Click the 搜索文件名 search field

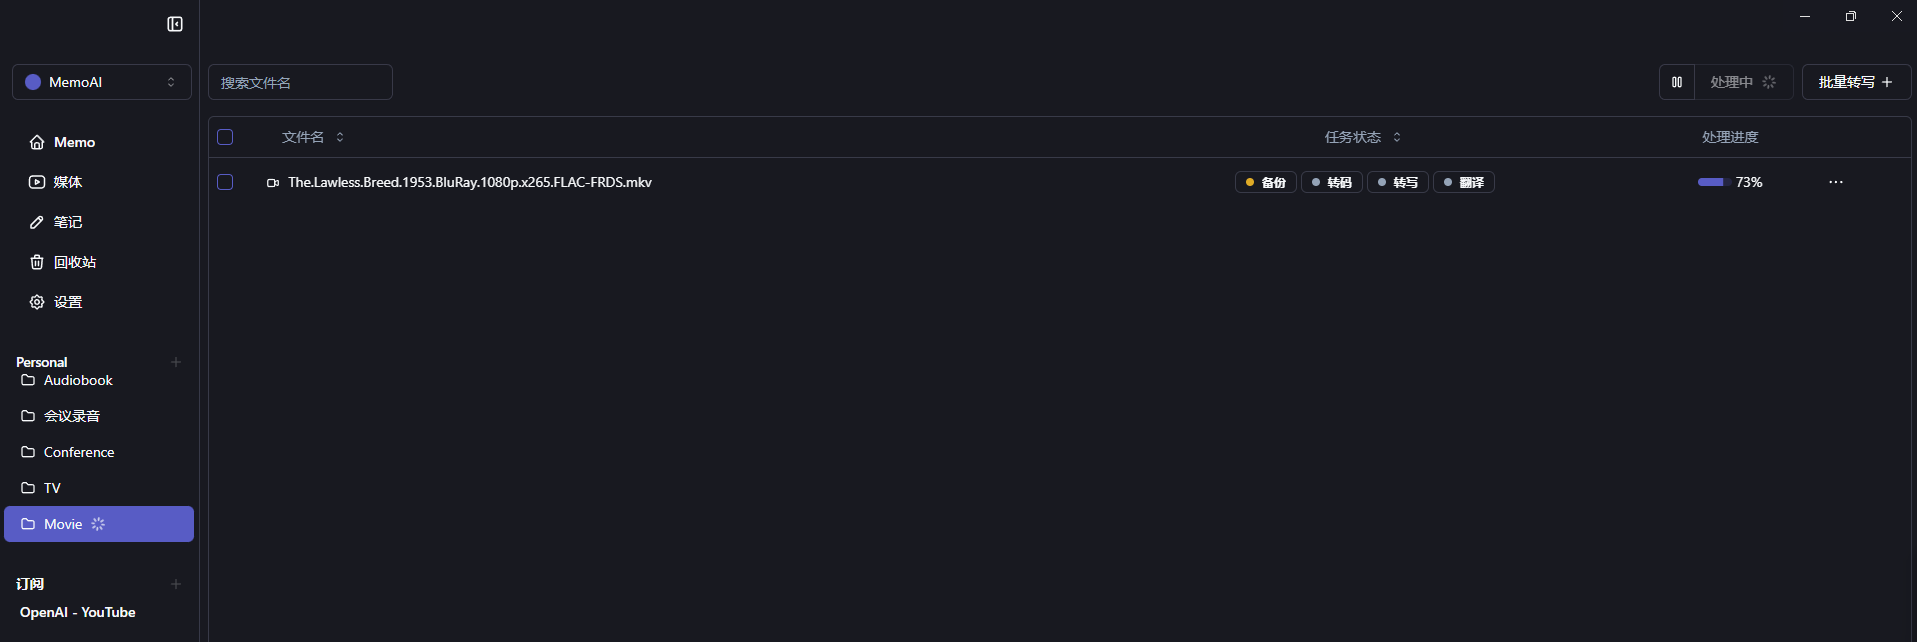pos(300,82)
